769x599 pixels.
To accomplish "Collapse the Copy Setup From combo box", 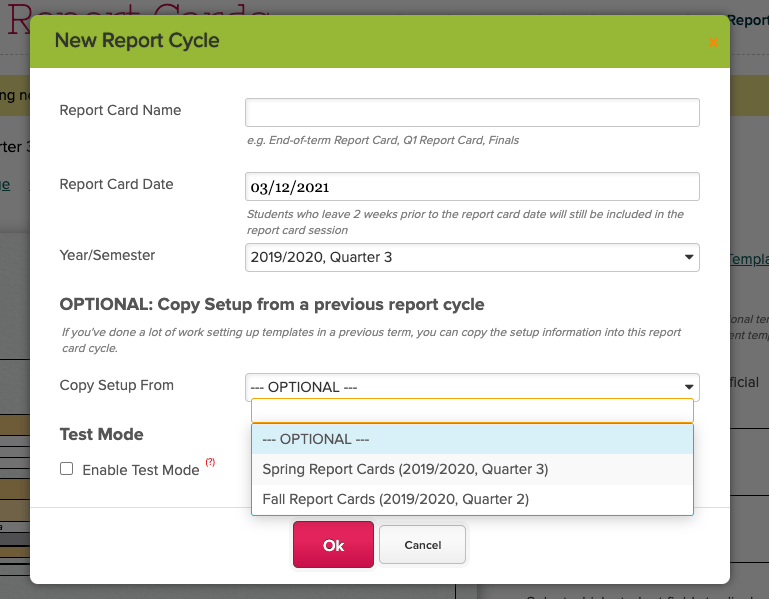I will pos(472,387).
